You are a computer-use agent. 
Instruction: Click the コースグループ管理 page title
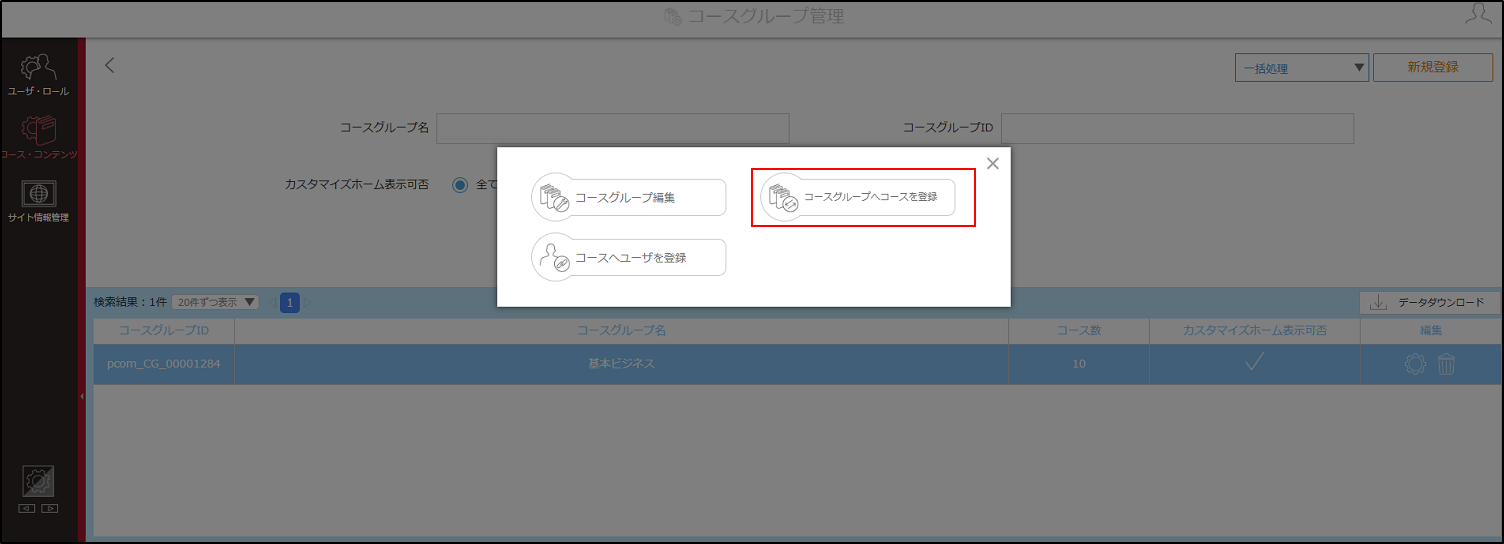[766, 16]
